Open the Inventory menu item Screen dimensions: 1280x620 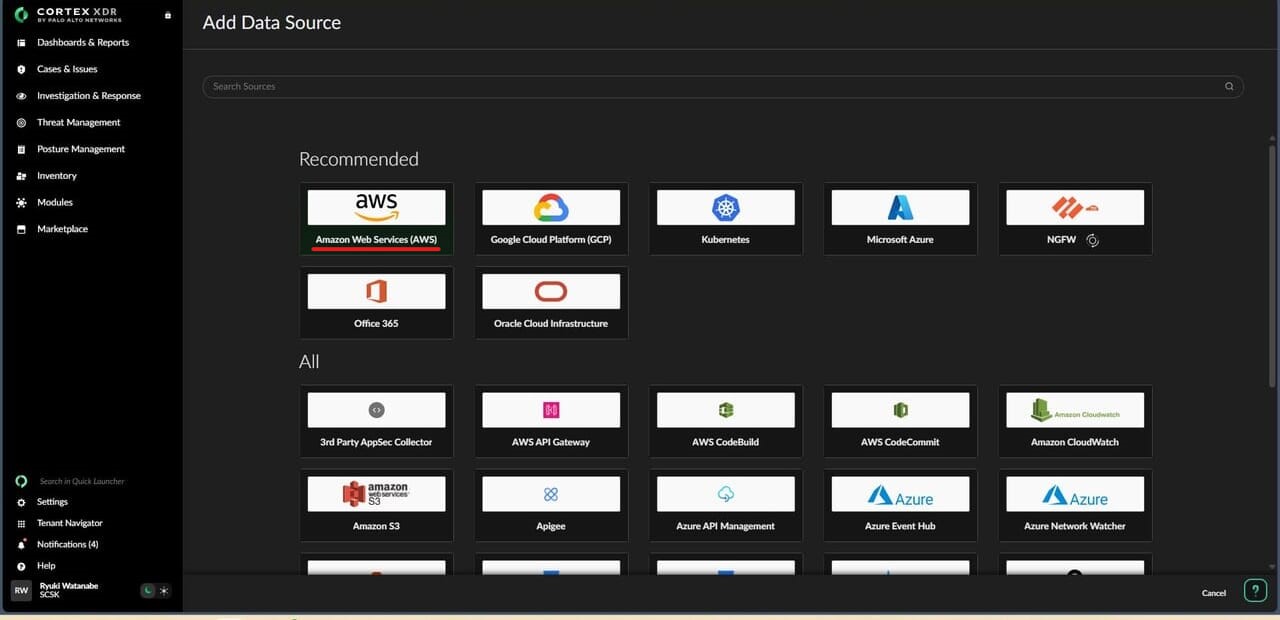(x=56, y=176)
